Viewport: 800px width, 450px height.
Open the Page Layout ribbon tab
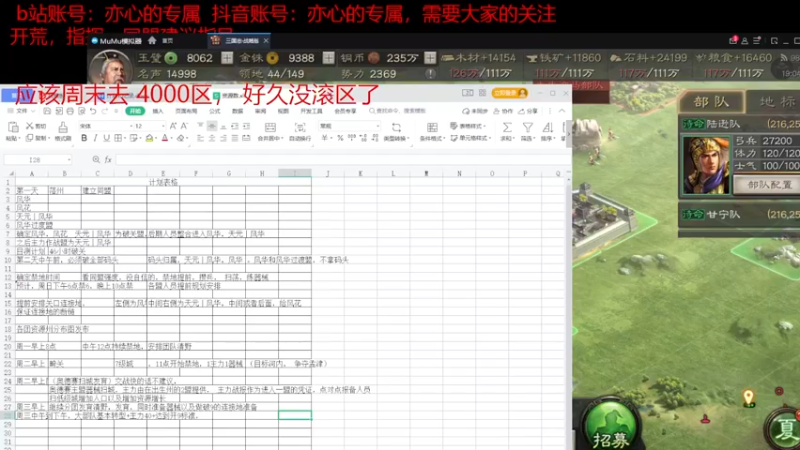tap(186, 111)
